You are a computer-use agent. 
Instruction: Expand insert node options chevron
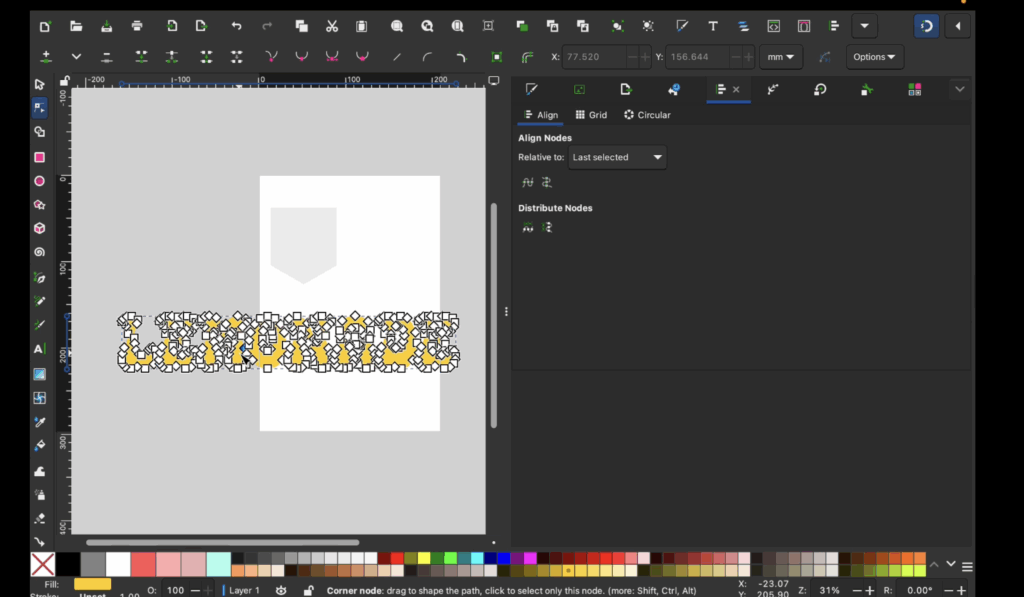pyautogui.click(x=76, y=57)
